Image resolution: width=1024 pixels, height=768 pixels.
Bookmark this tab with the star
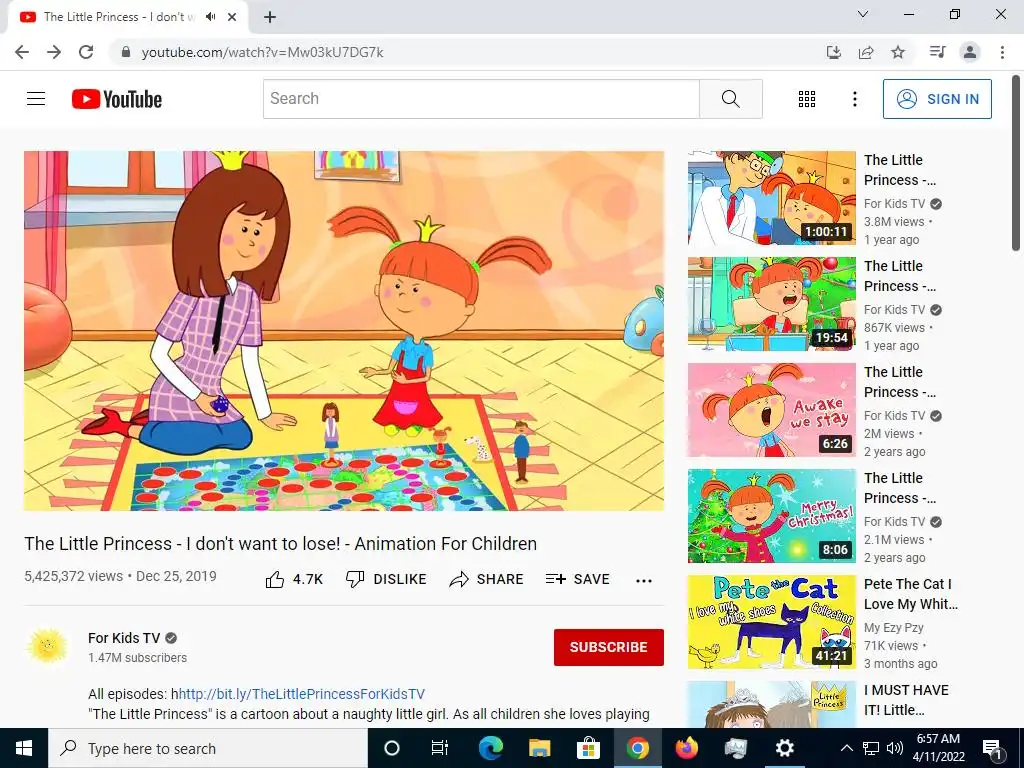898,52
